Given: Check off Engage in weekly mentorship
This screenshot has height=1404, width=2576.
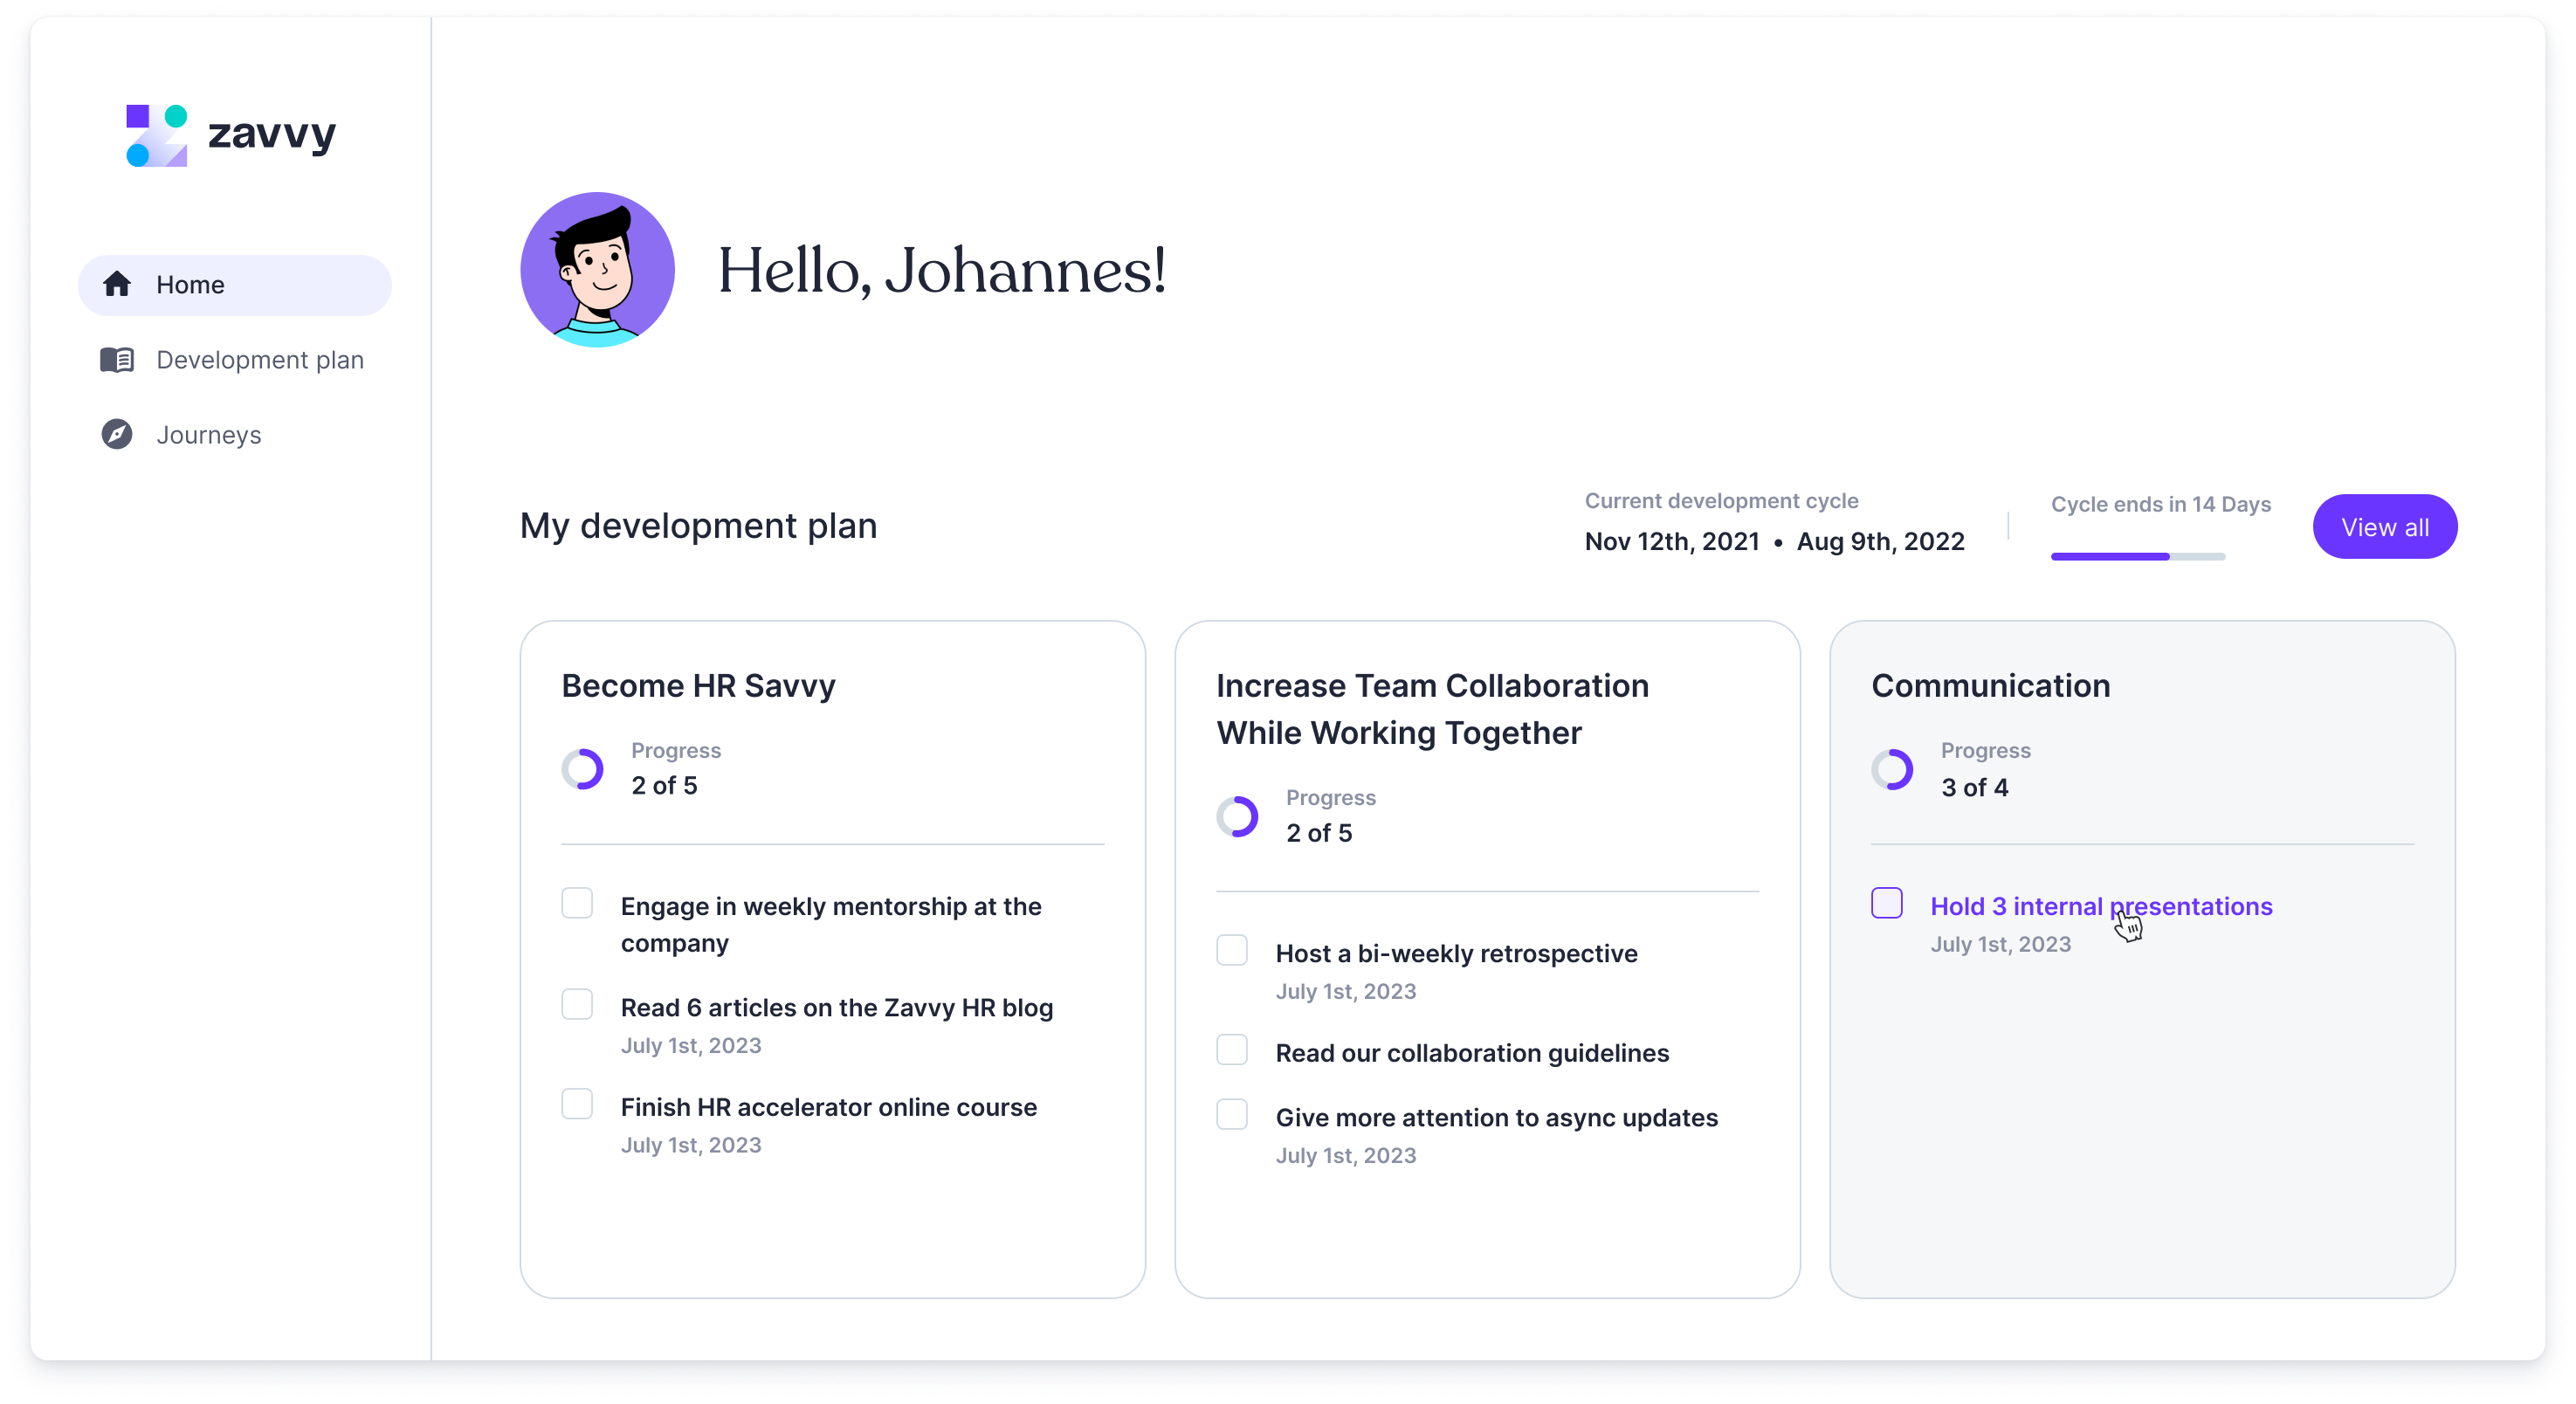Looking at the screenshot, I should coord(578,904).
